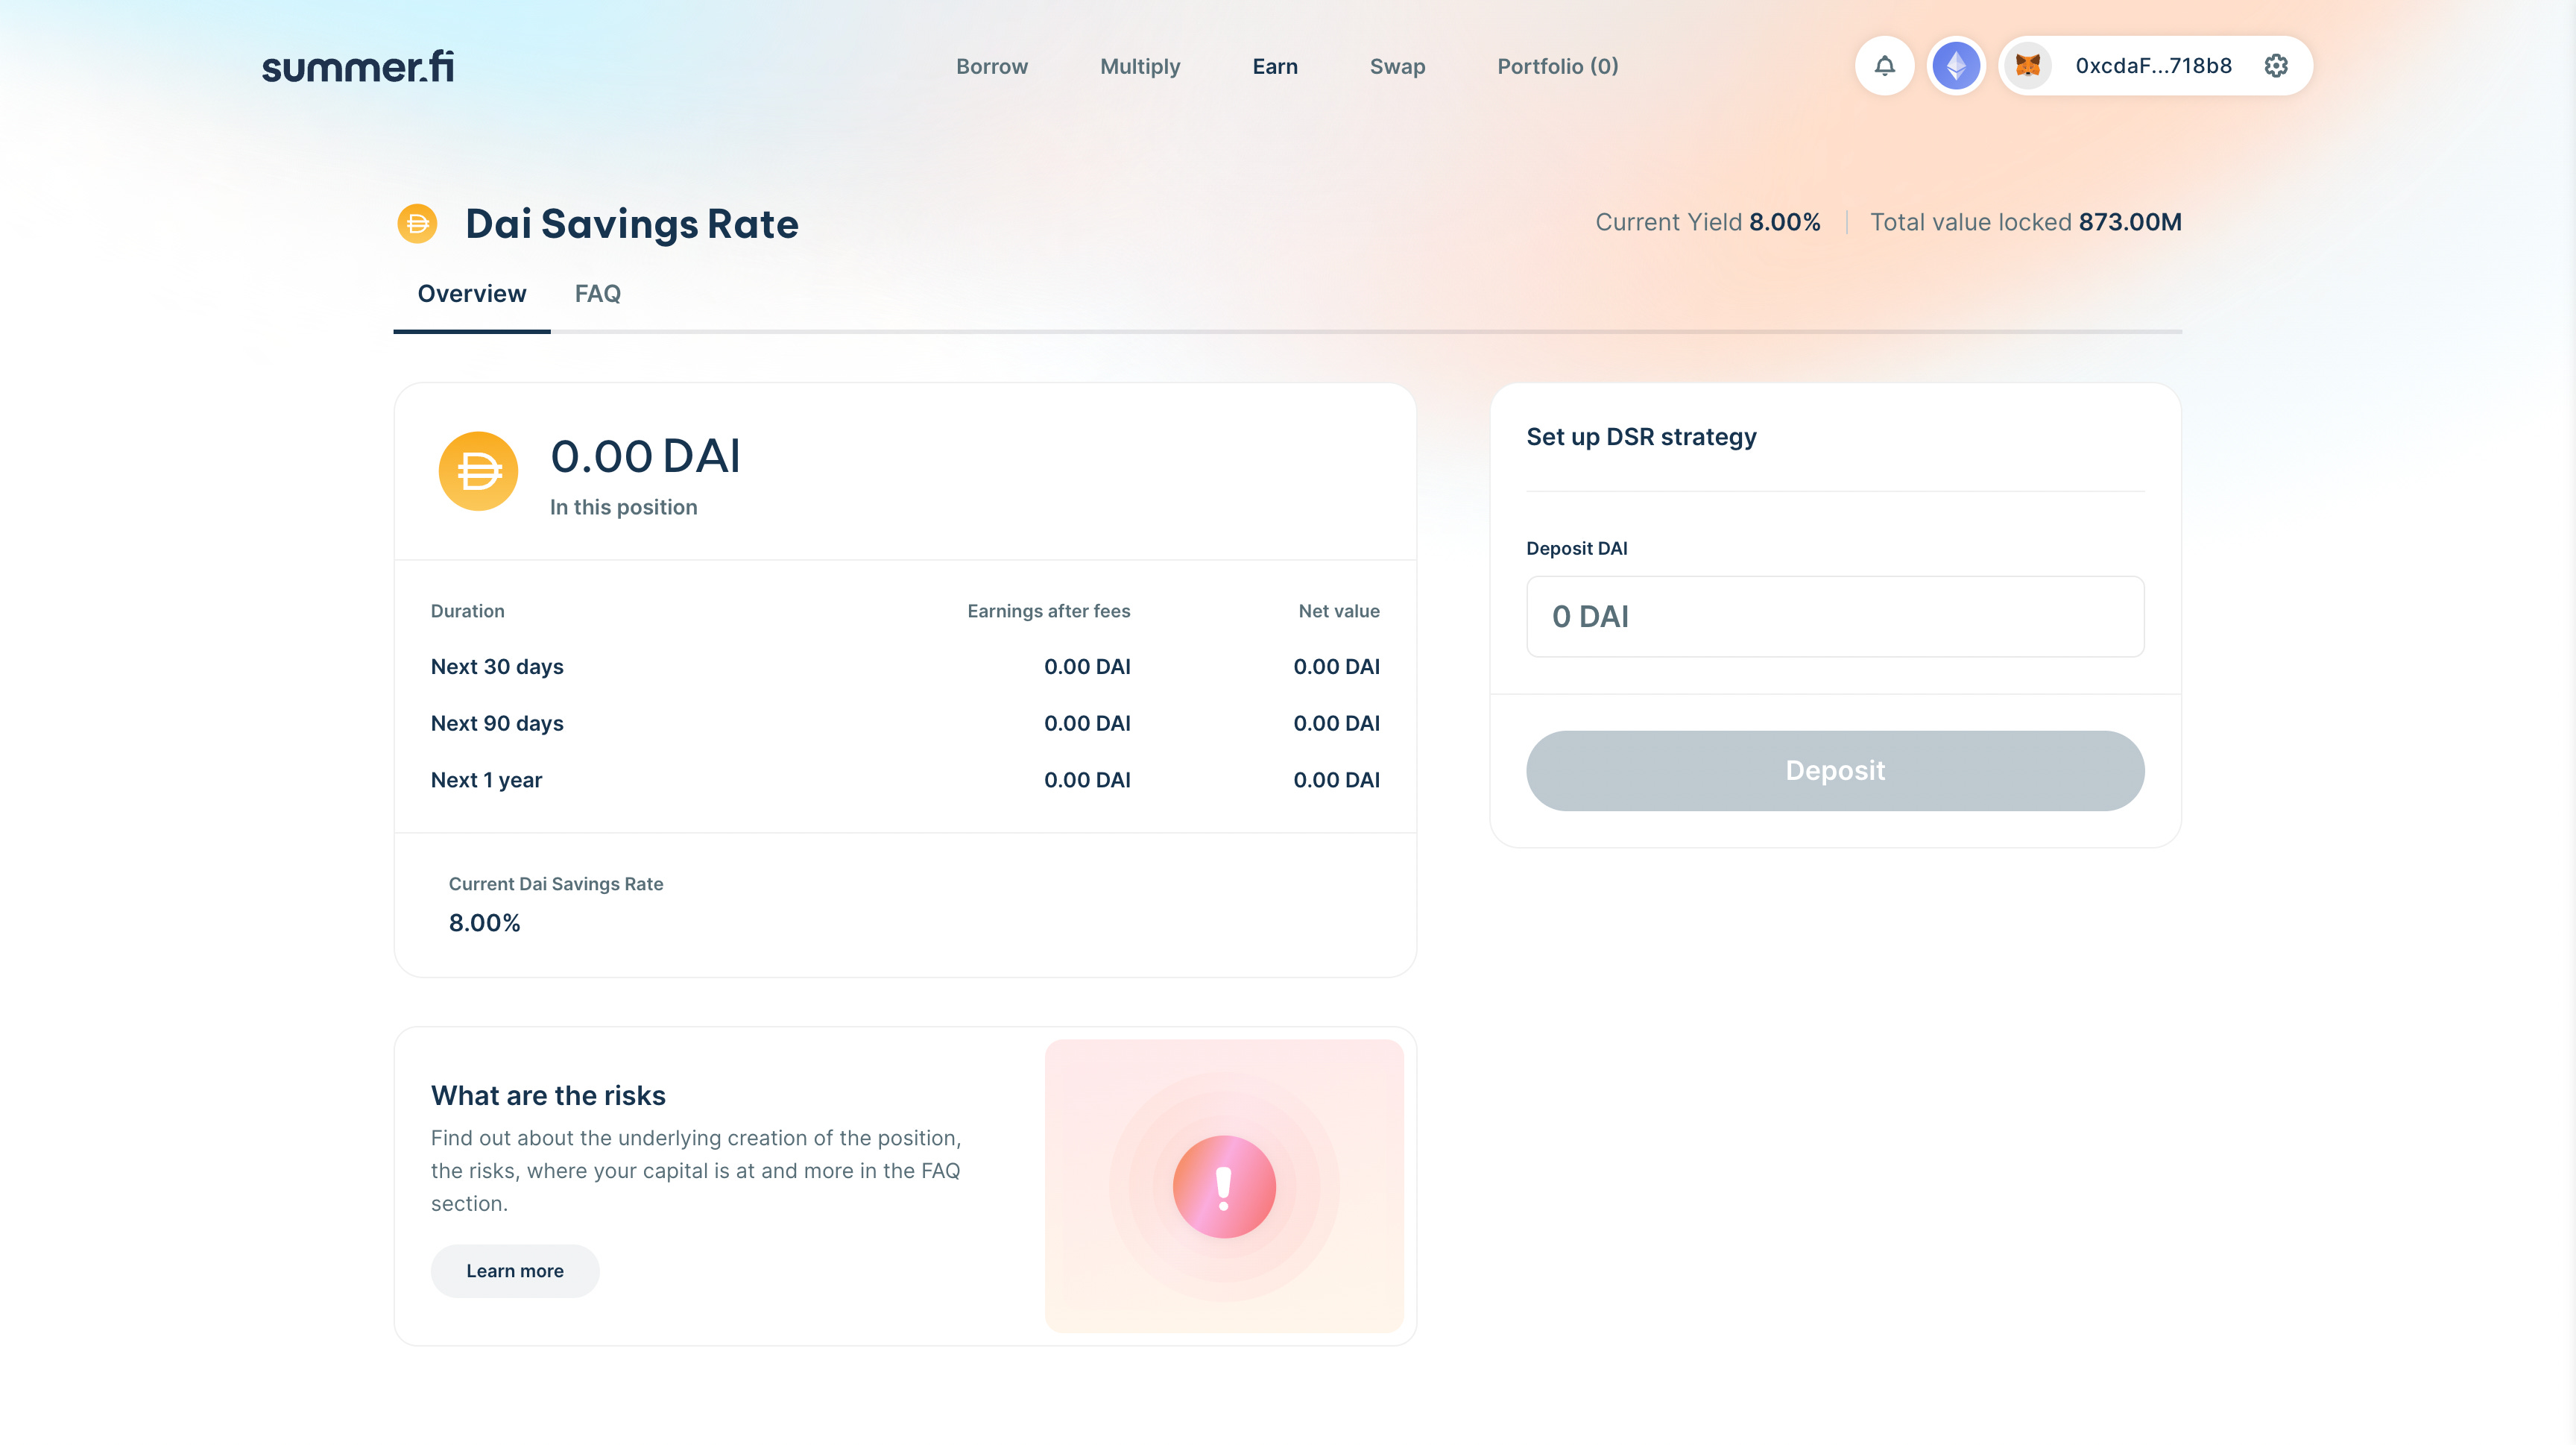Viewport: 2576px width, 1445px height.
Task: Click Earnings after fees column header
Action: [1049, 611]
